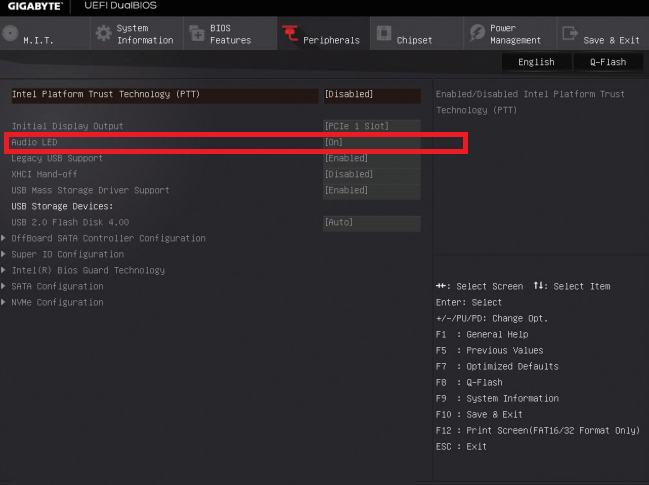Expand Super IO Configuration arrow
This screenshot has height=485, width=649.
point(3,254)
